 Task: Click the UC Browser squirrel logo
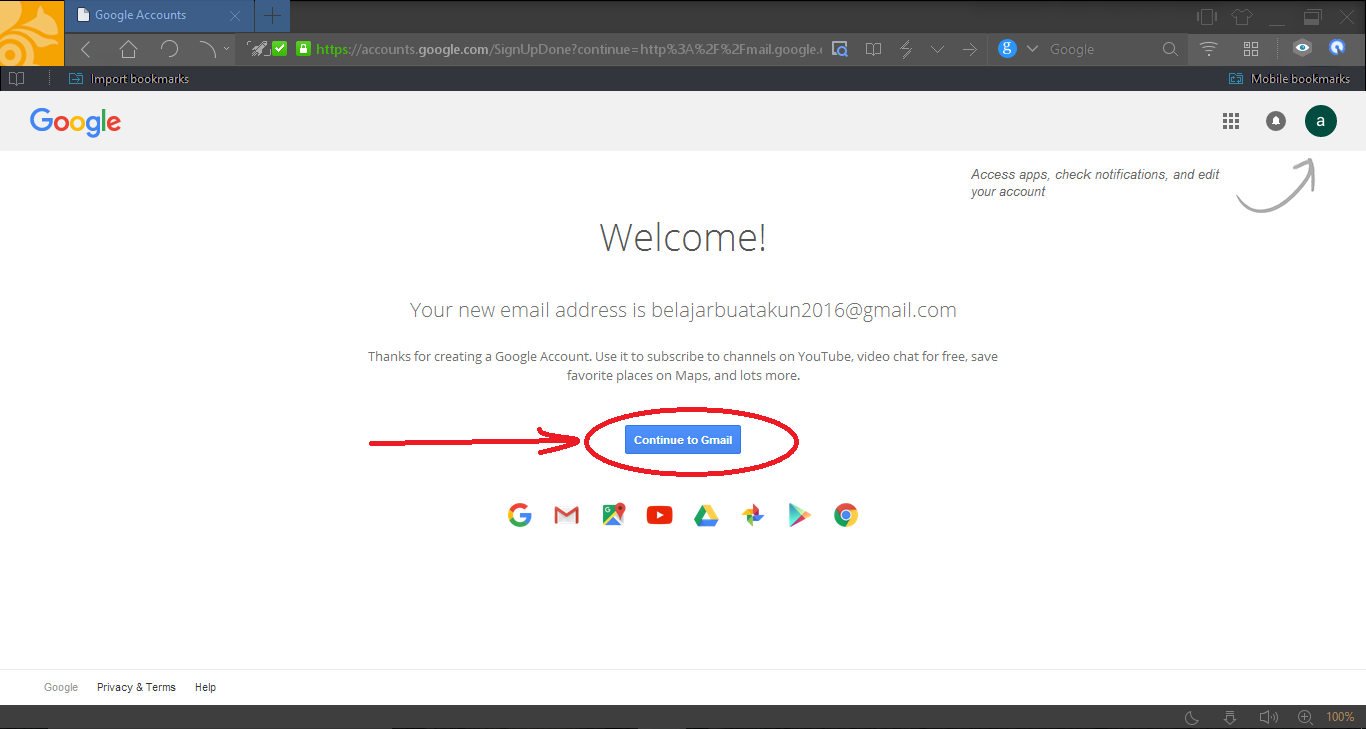pos(30,32)
